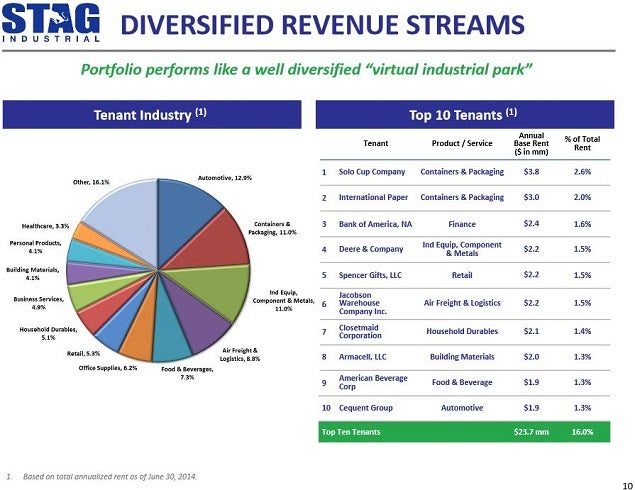
Task: Select the 'Jacobson Warehouse Company Inc.' cell
Action: point(363,303)
